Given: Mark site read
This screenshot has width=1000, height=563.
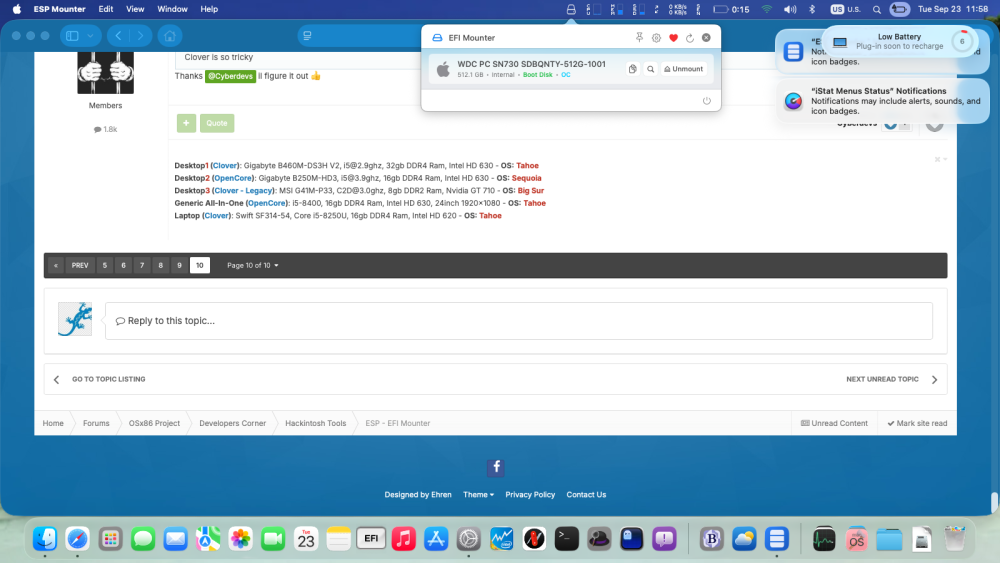Looking at the screenshot, I should point(917,423).
